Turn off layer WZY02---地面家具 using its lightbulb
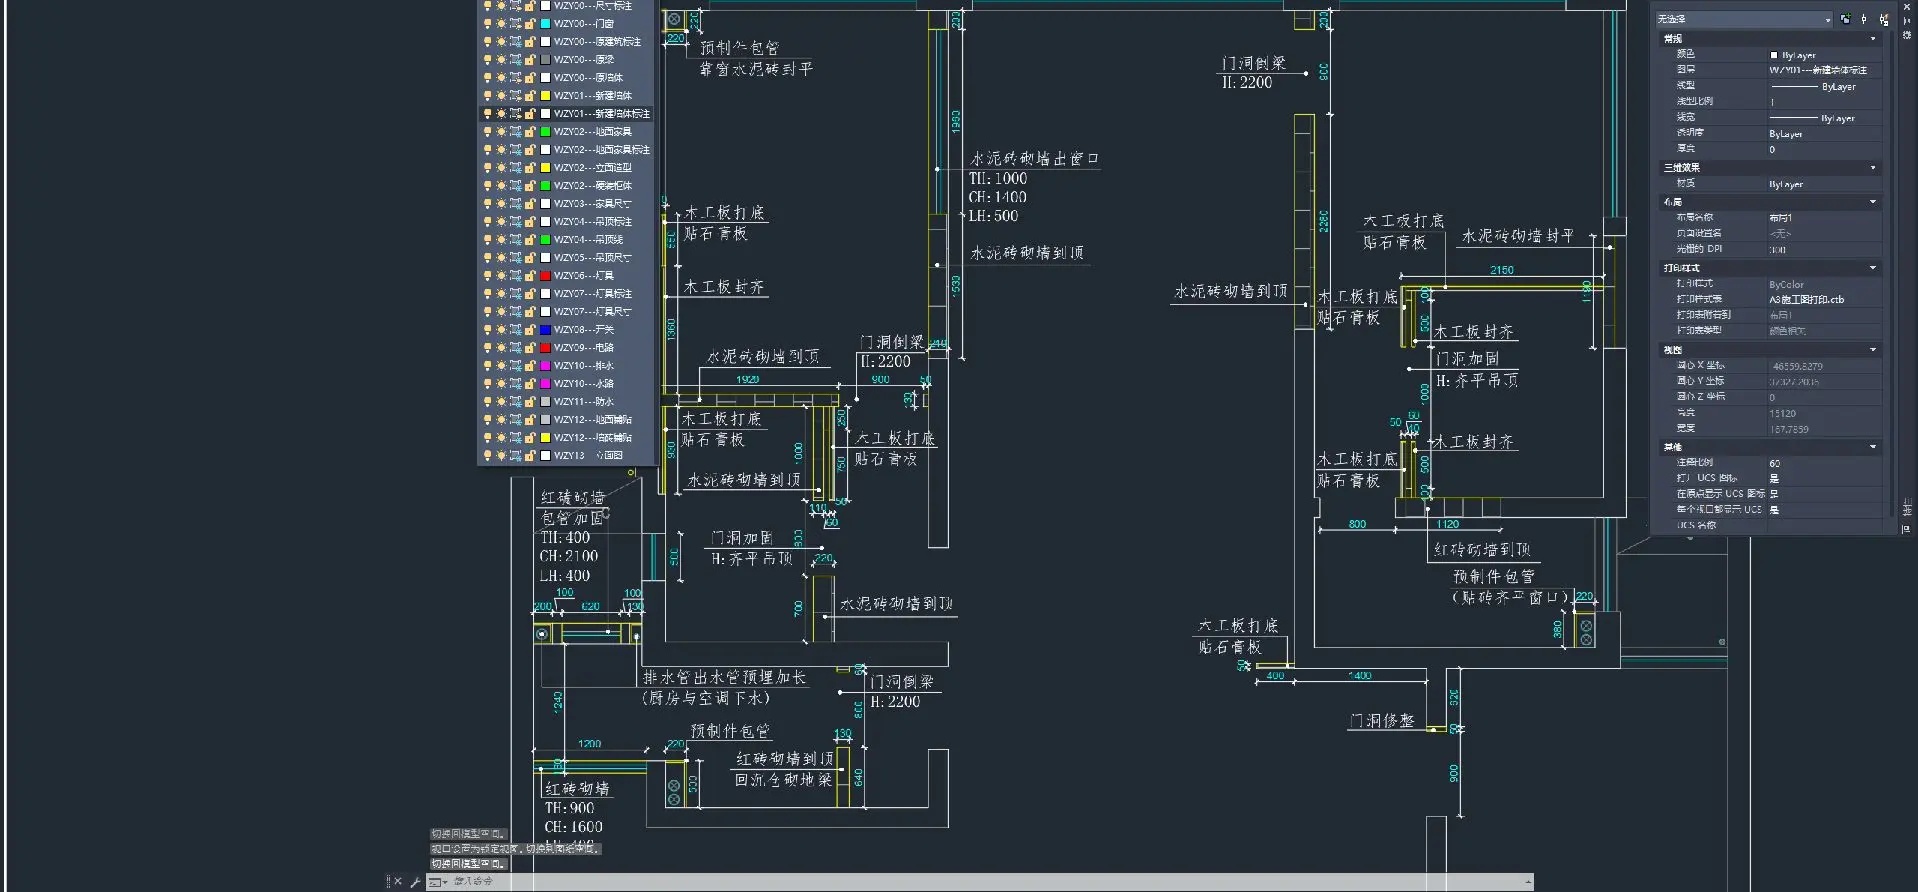Image resolution: width=1918 pixels, height=892 pixels. tap(488, 132)
